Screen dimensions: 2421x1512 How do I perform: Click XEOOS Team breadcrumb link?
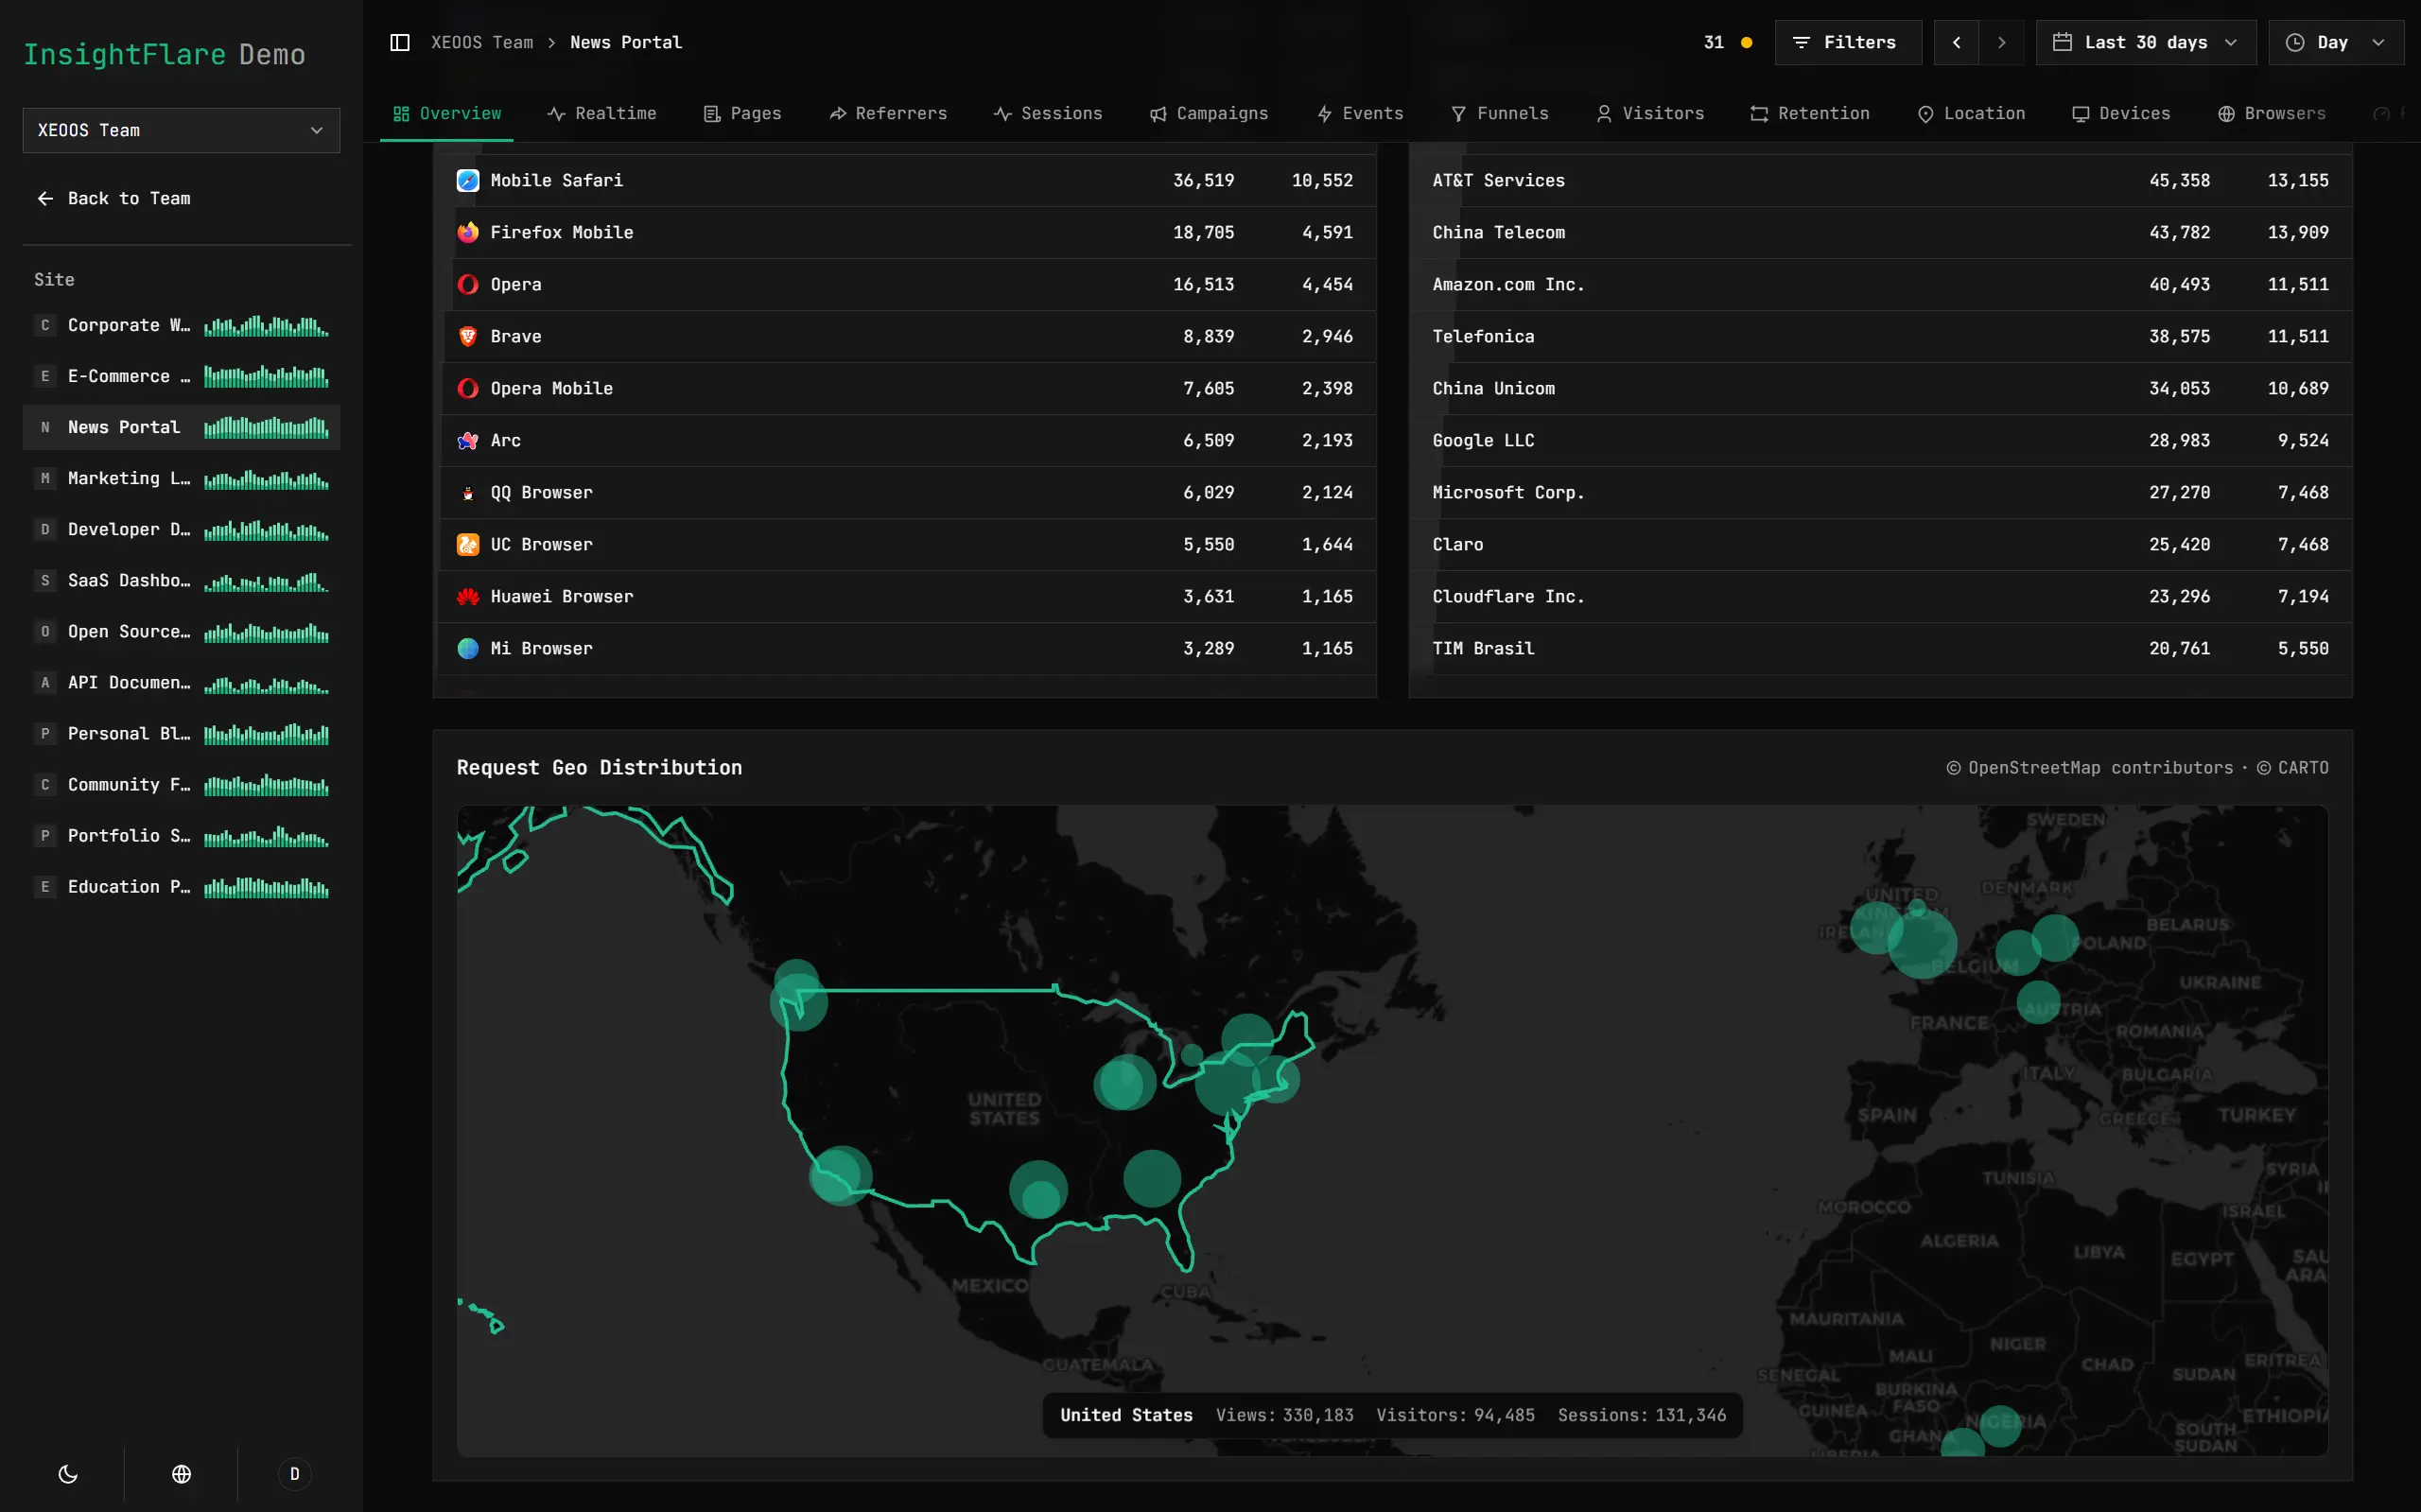pyautogui.click(x=482, y=42)
